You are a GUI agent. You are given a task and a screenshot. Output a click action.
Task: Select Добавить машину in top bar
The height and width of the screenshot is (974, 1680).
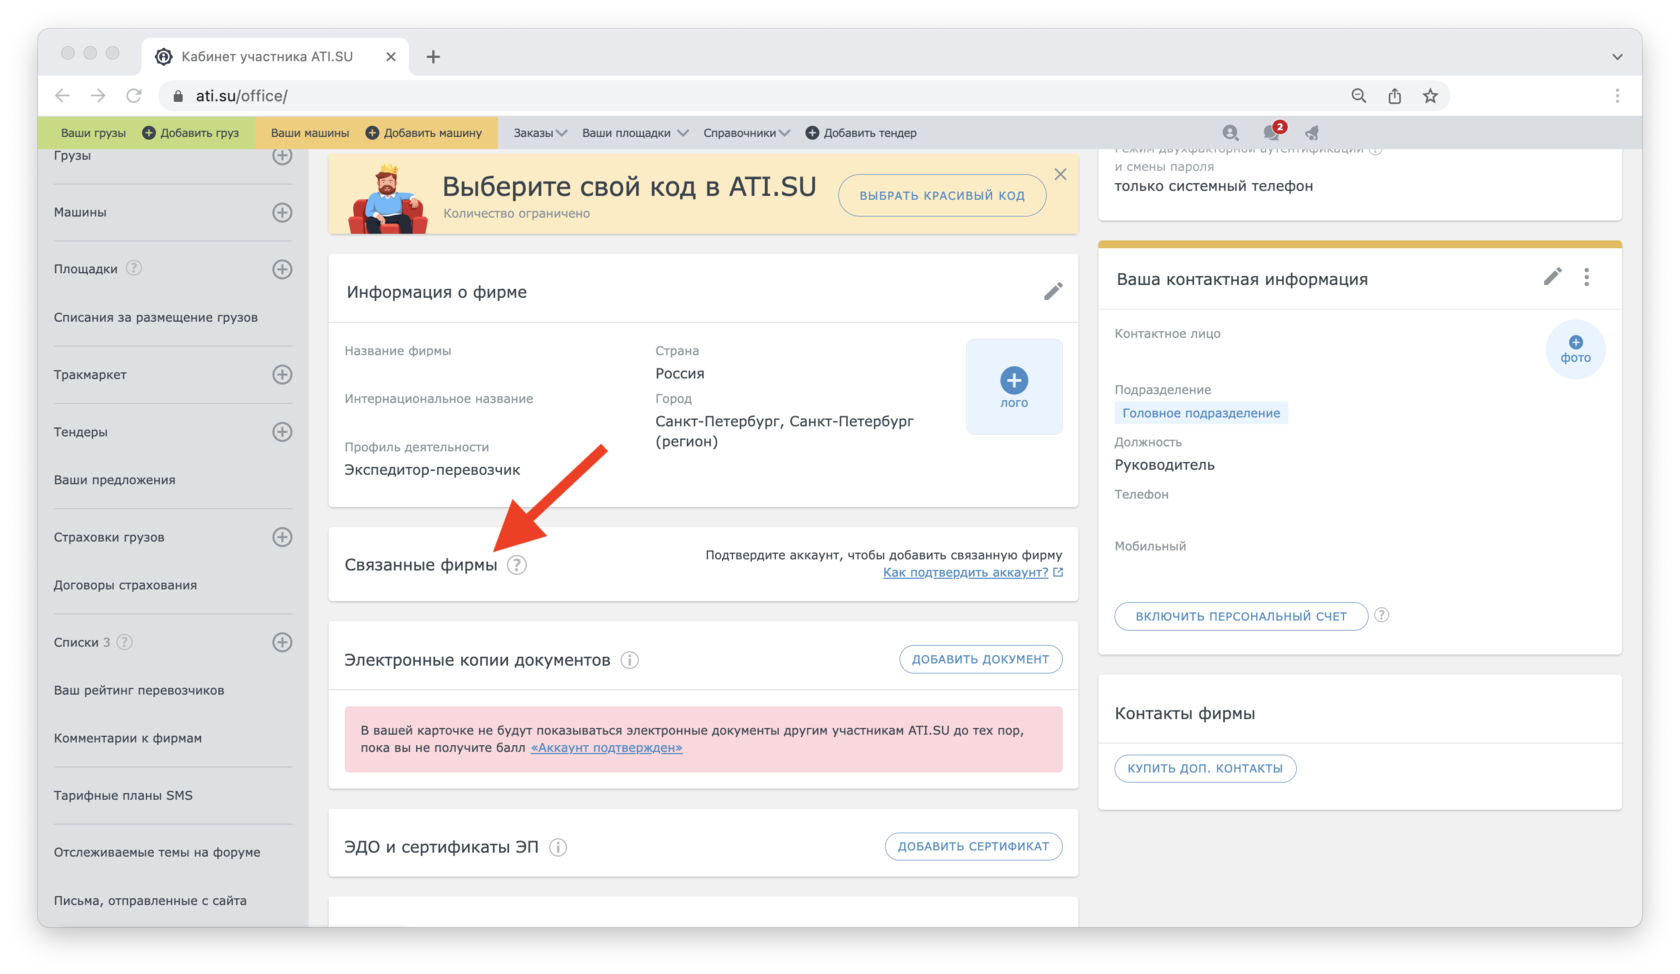[x=424, y=133]
